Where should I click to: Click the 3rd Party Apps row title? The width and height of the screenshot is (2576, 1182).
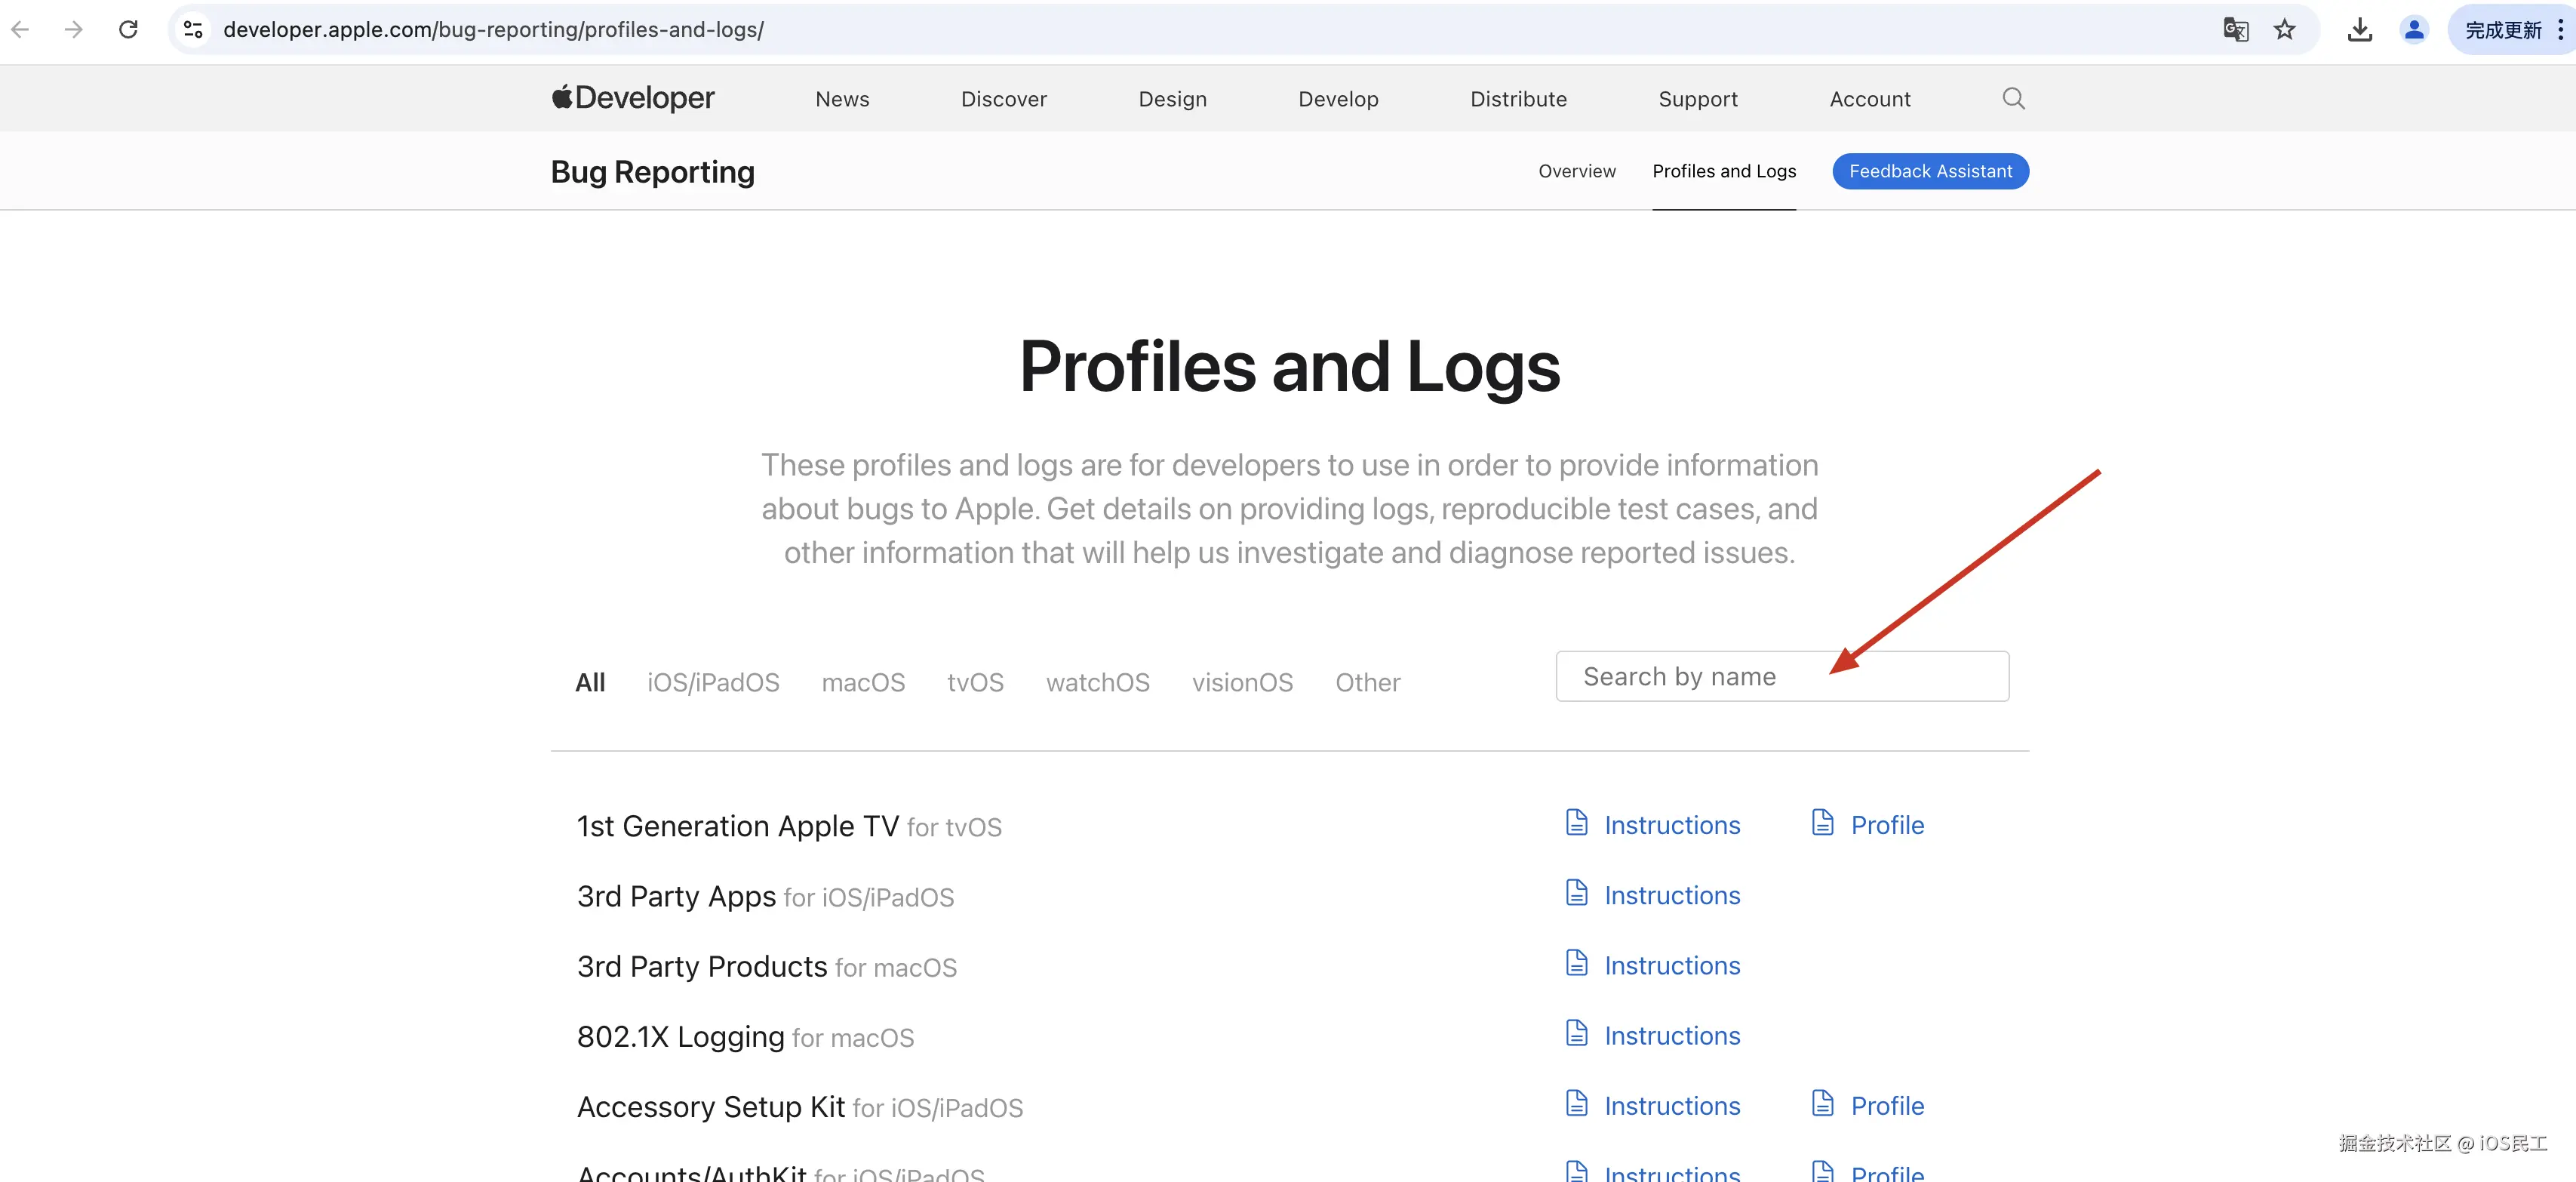[676, 896]
